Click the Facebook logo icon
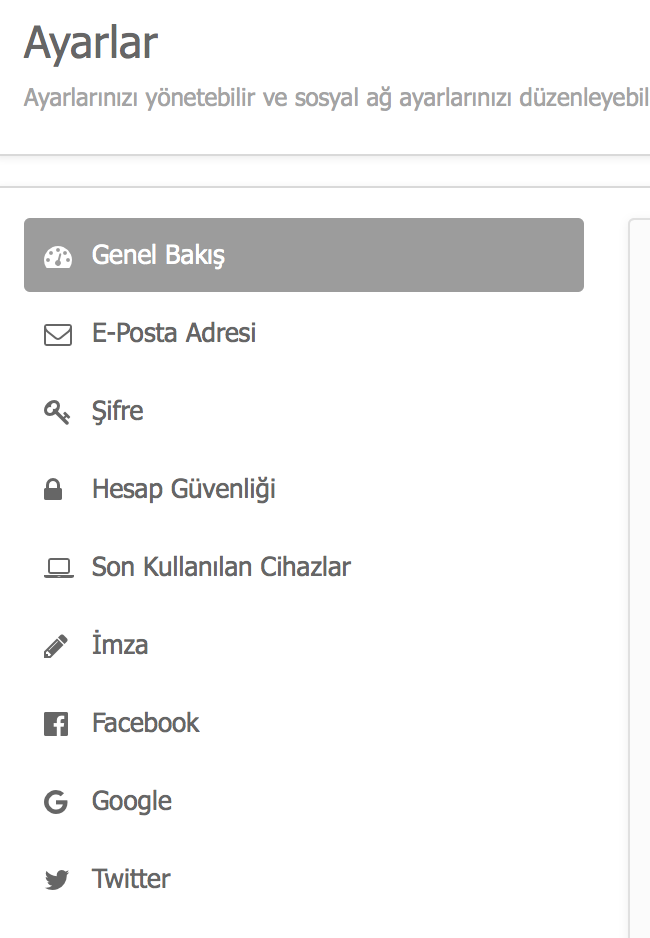This screenshot has height=938, width=650. [x=56, y=724]
